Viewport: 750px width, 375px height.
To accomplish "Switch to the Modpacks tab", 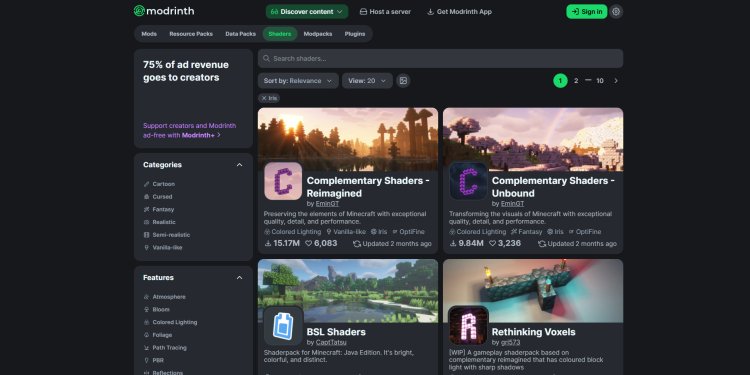I will 318,34.
